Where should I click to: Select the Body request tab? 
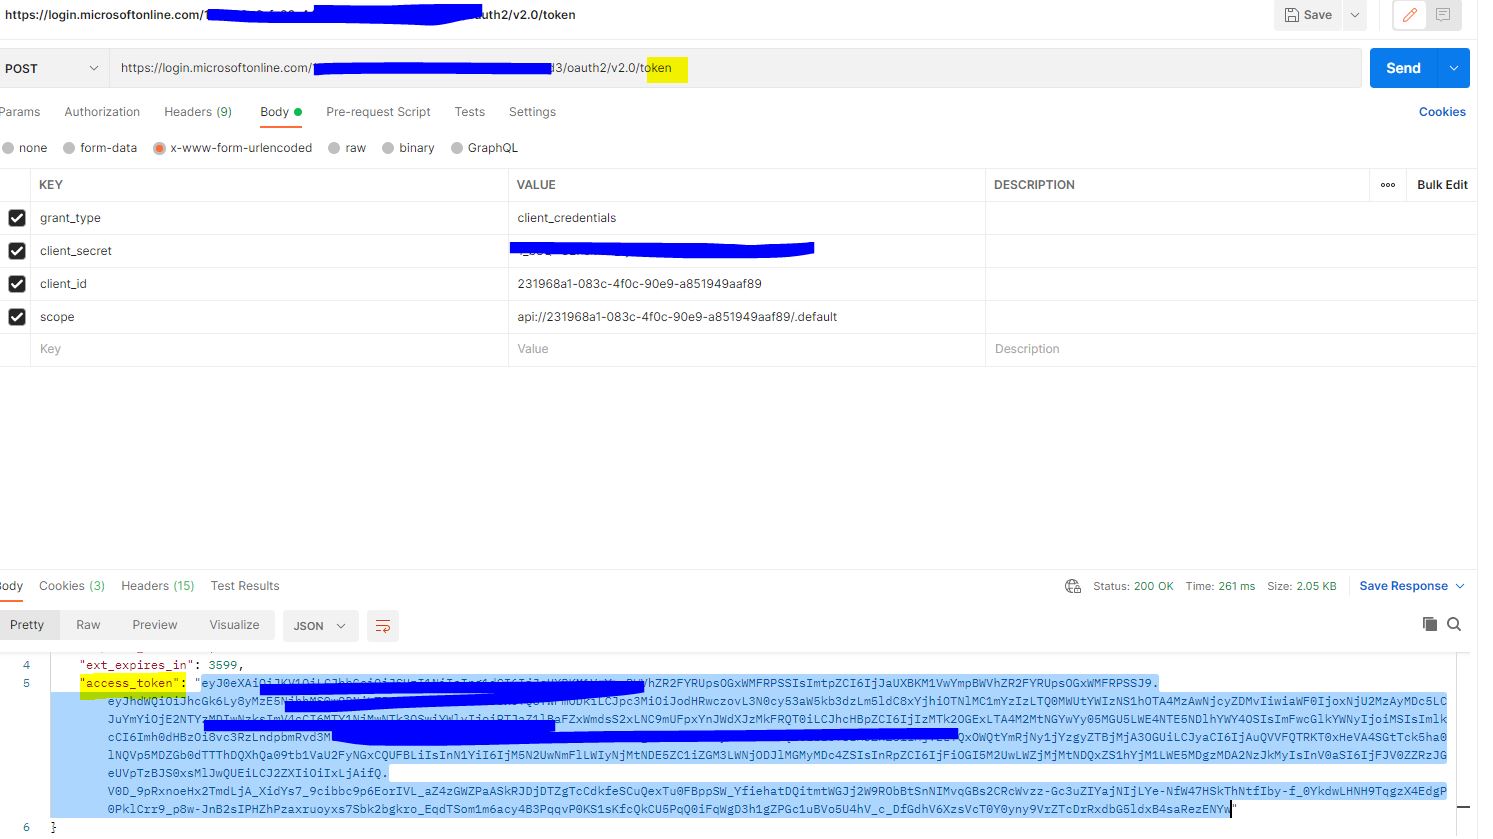click(280, 112)
